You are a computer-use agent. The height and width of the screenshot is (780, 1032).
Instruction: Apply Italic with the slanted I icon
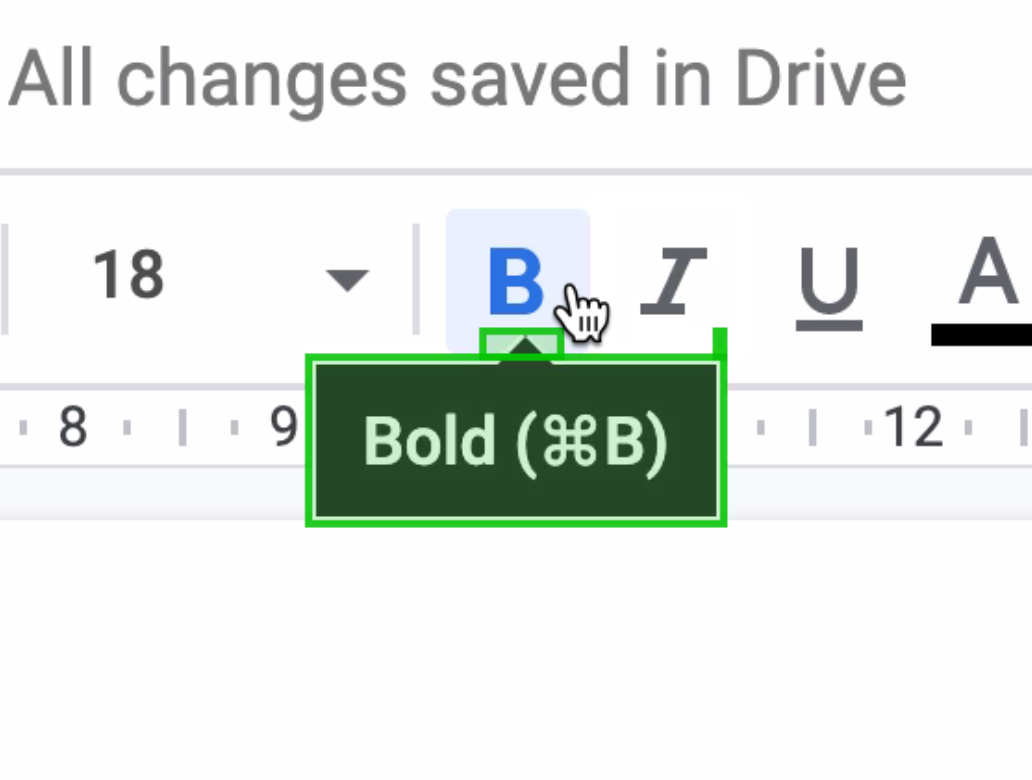674,281
